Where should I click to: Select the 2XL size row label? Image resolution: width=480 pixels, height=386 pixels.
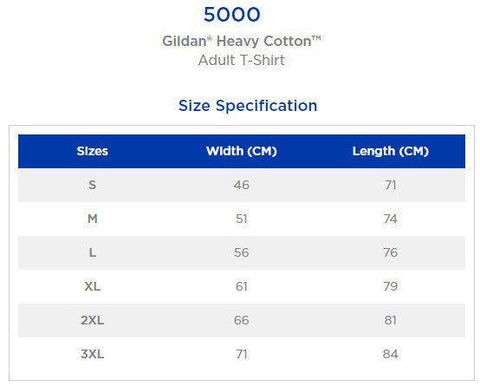pos(92,320)
